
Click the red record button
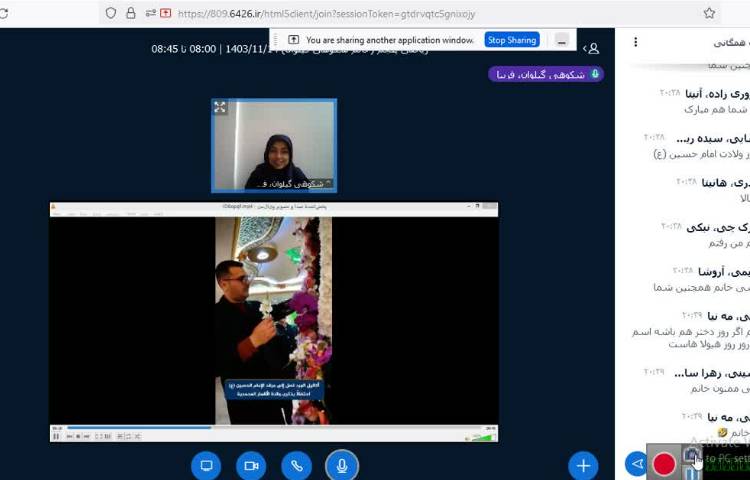(x=664, y=463)
